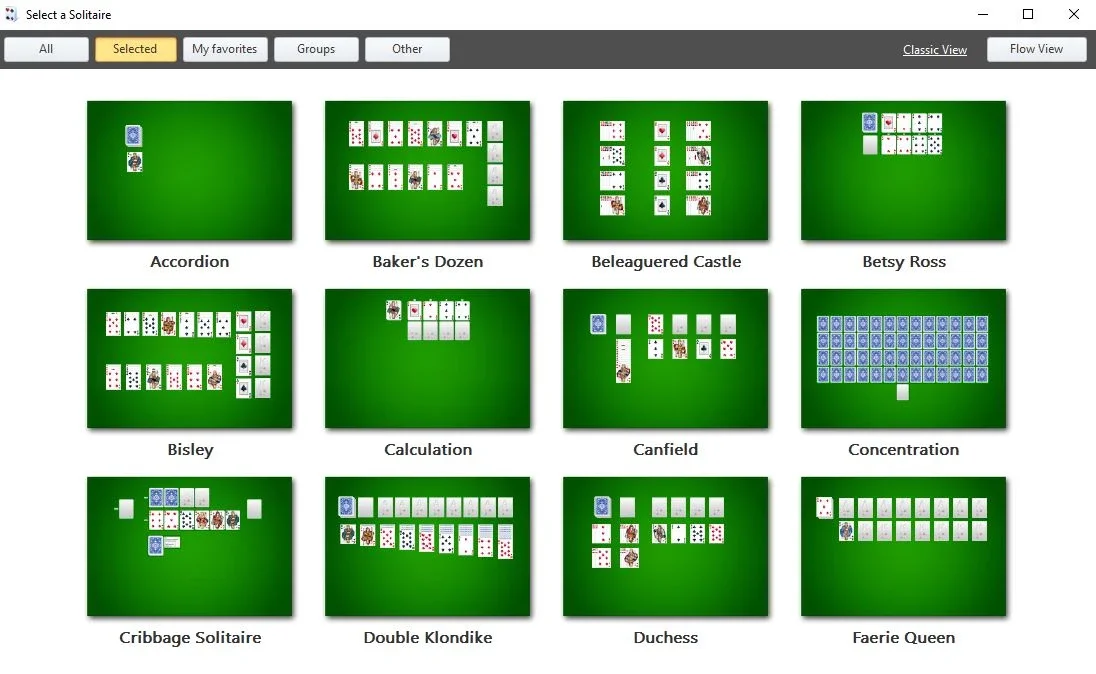Close the Select a Solitaire window
This screenshot has height=674, width=1096.
1074,14
